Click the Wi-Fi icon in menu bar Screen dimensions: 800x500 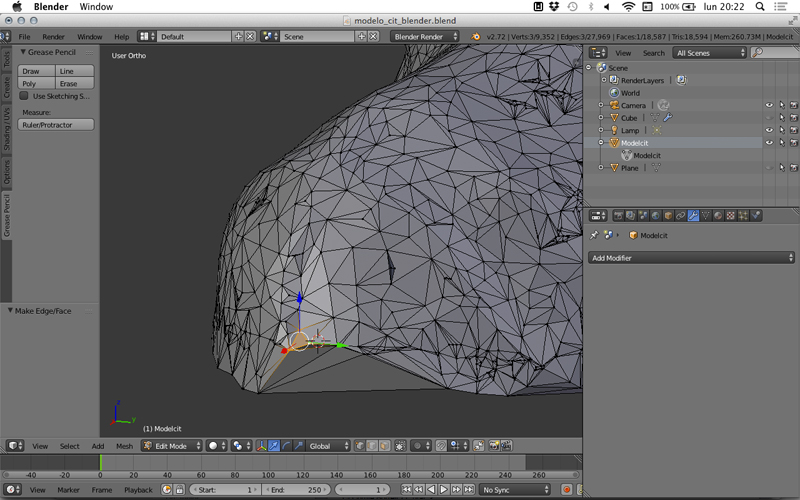(x=629, y=7)
